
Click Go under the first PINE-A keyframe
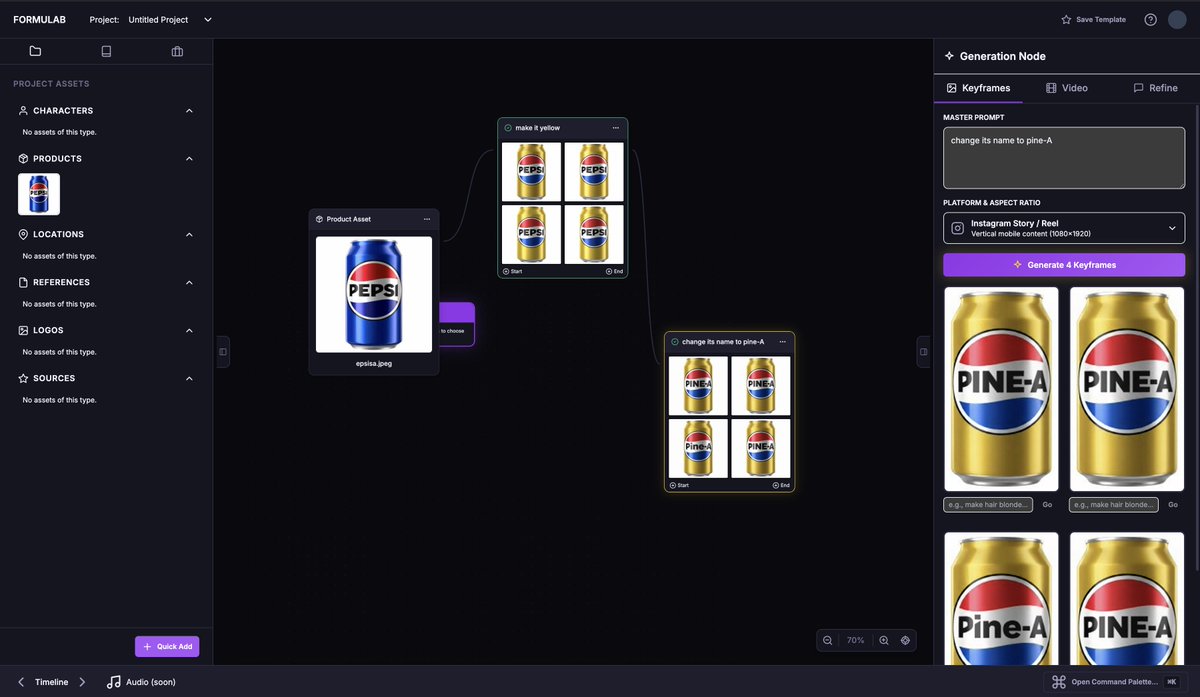(1047, 505)
